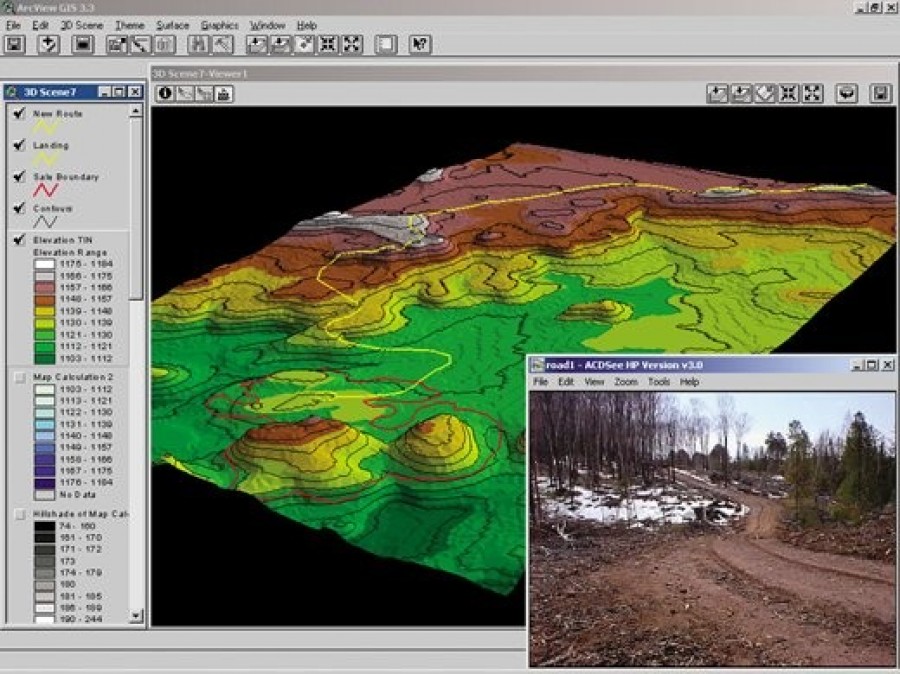Click the Save Project icon in main toolbar

(x=15, y=44)
